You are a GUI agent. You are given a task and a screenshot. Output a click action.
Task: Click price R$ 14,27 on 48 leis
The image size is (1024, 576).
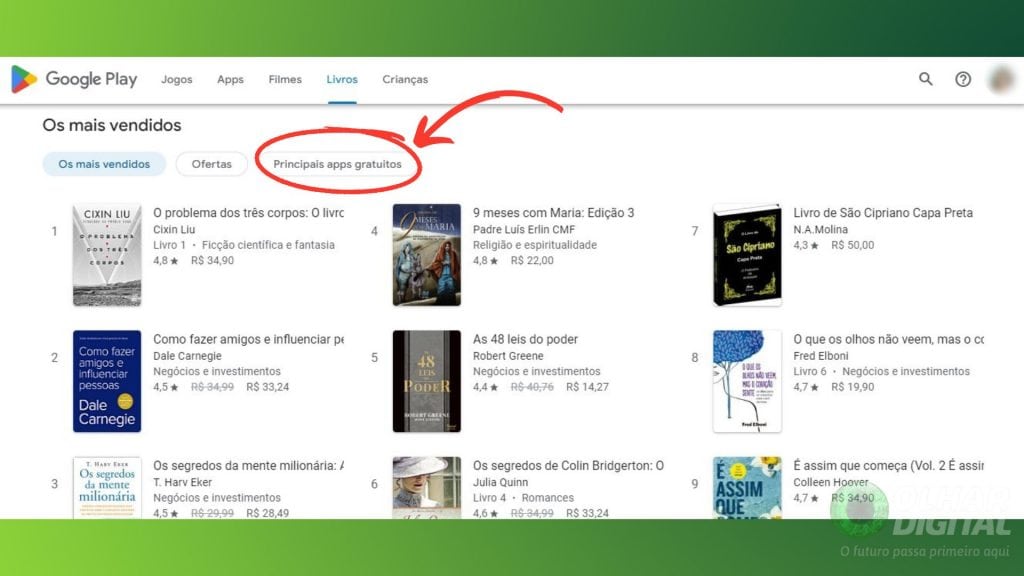pyautogui.click(x=587, y=387)
